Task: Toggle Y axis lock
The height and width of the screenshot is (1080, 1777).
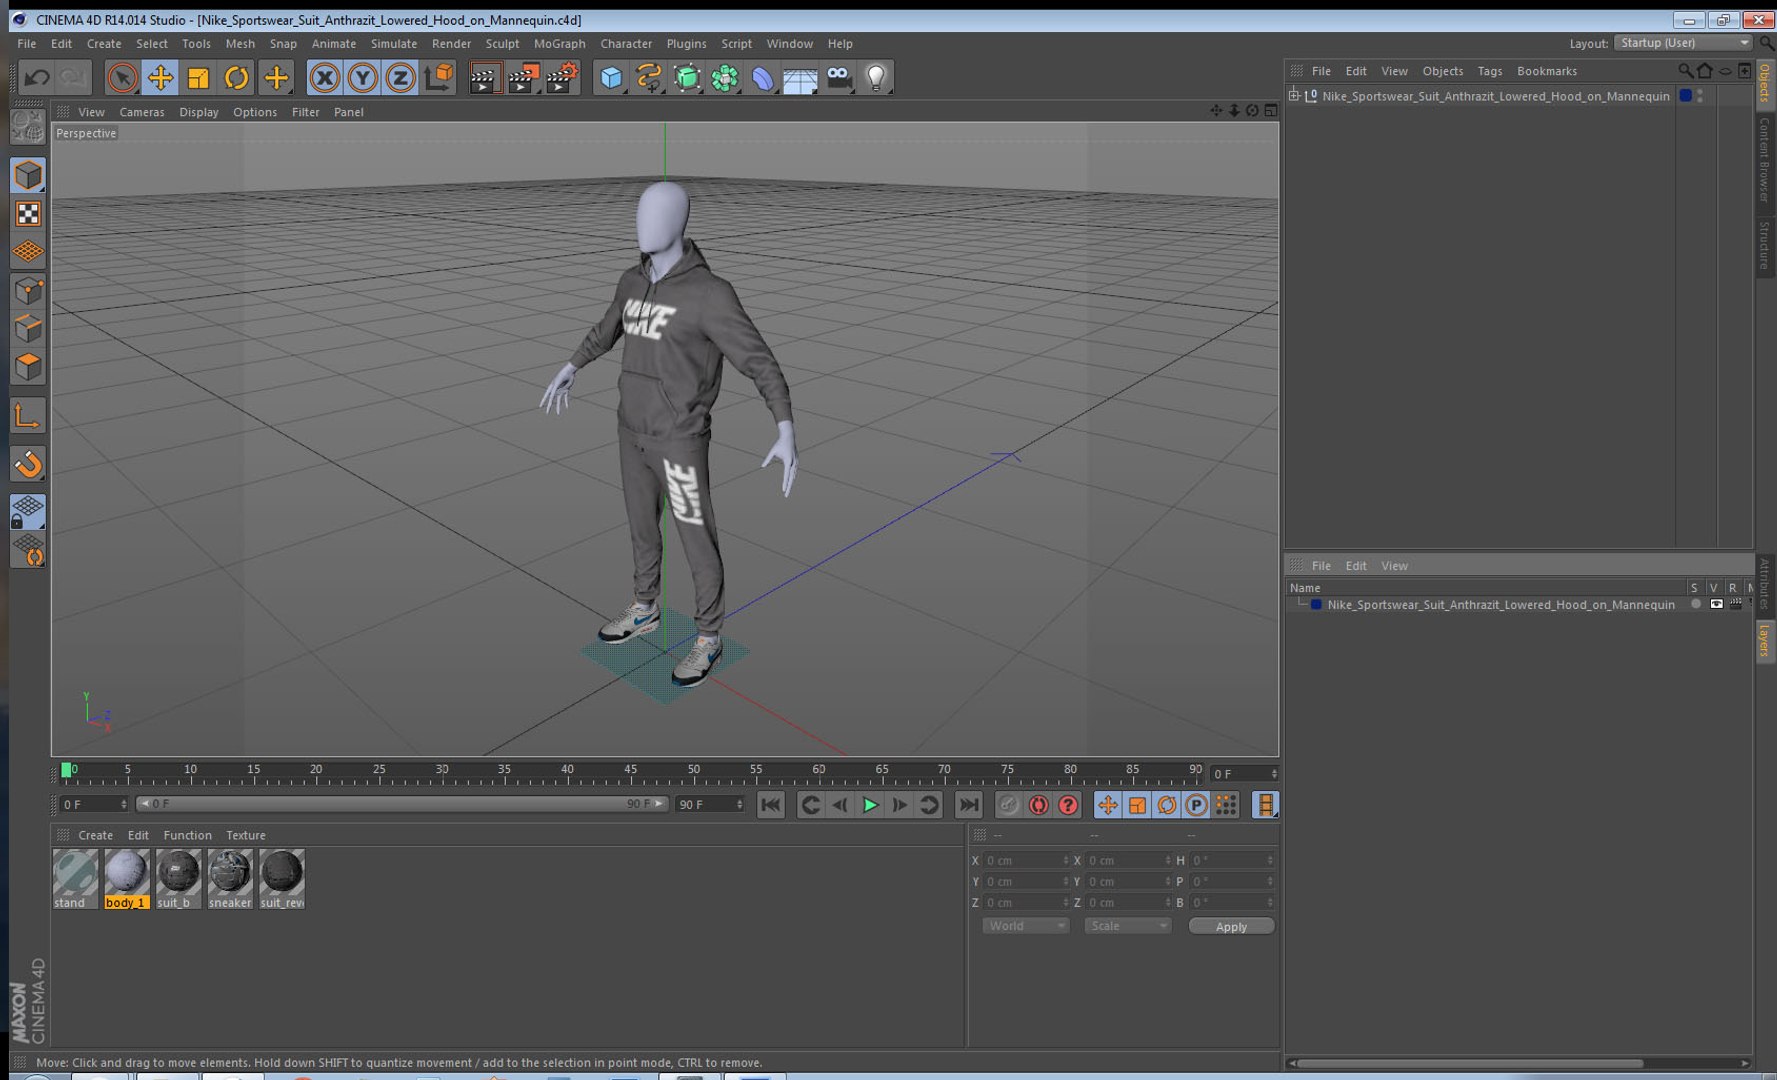Action: (x=362, y=77)
